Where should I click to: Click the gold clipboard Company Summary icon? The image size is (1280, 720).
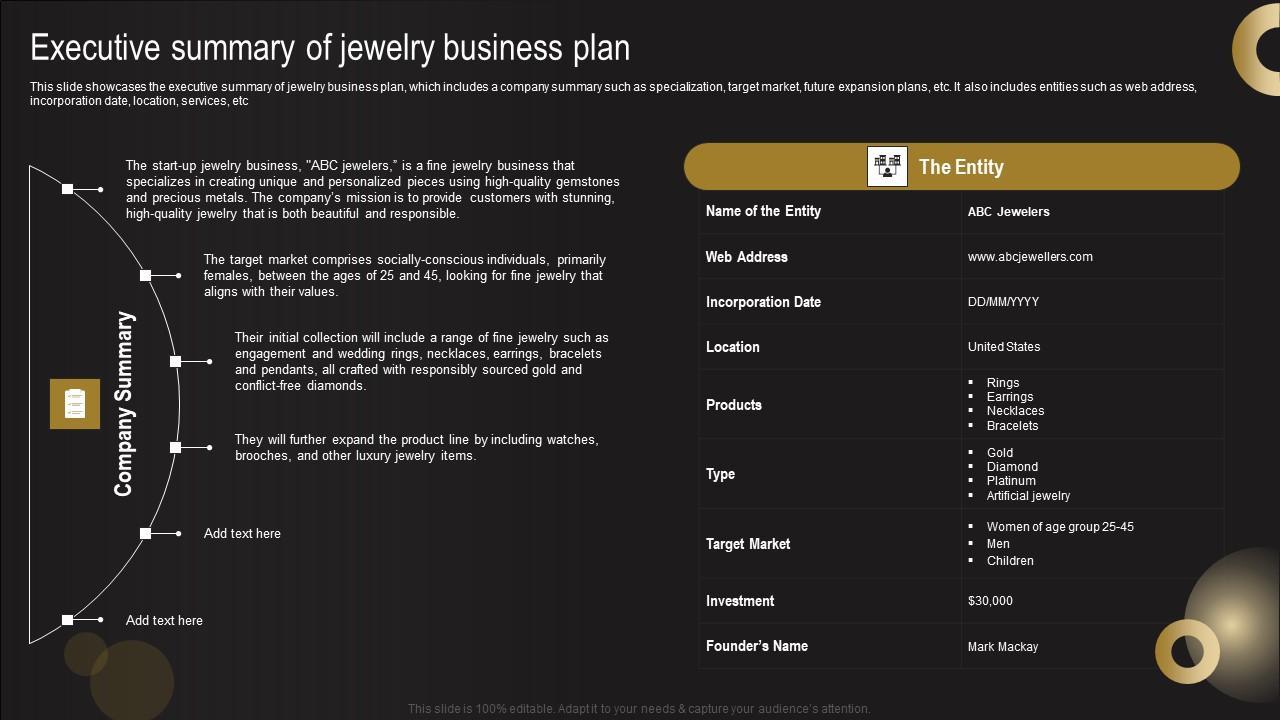(75, 404)
